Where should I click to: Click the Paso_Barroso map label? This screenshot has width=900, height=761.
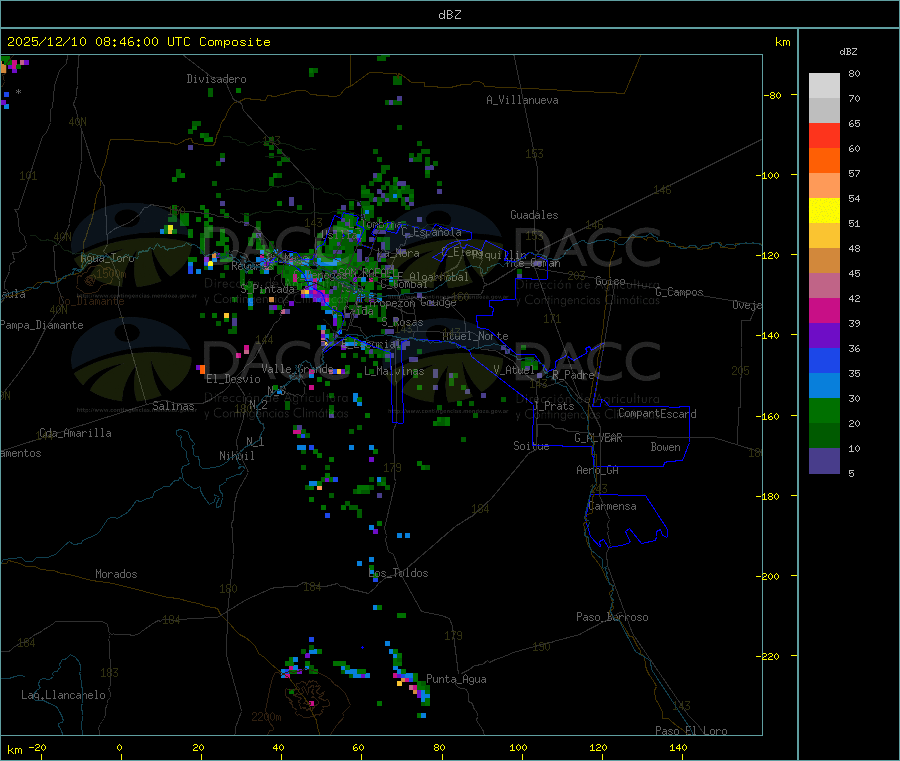[612, 617]
